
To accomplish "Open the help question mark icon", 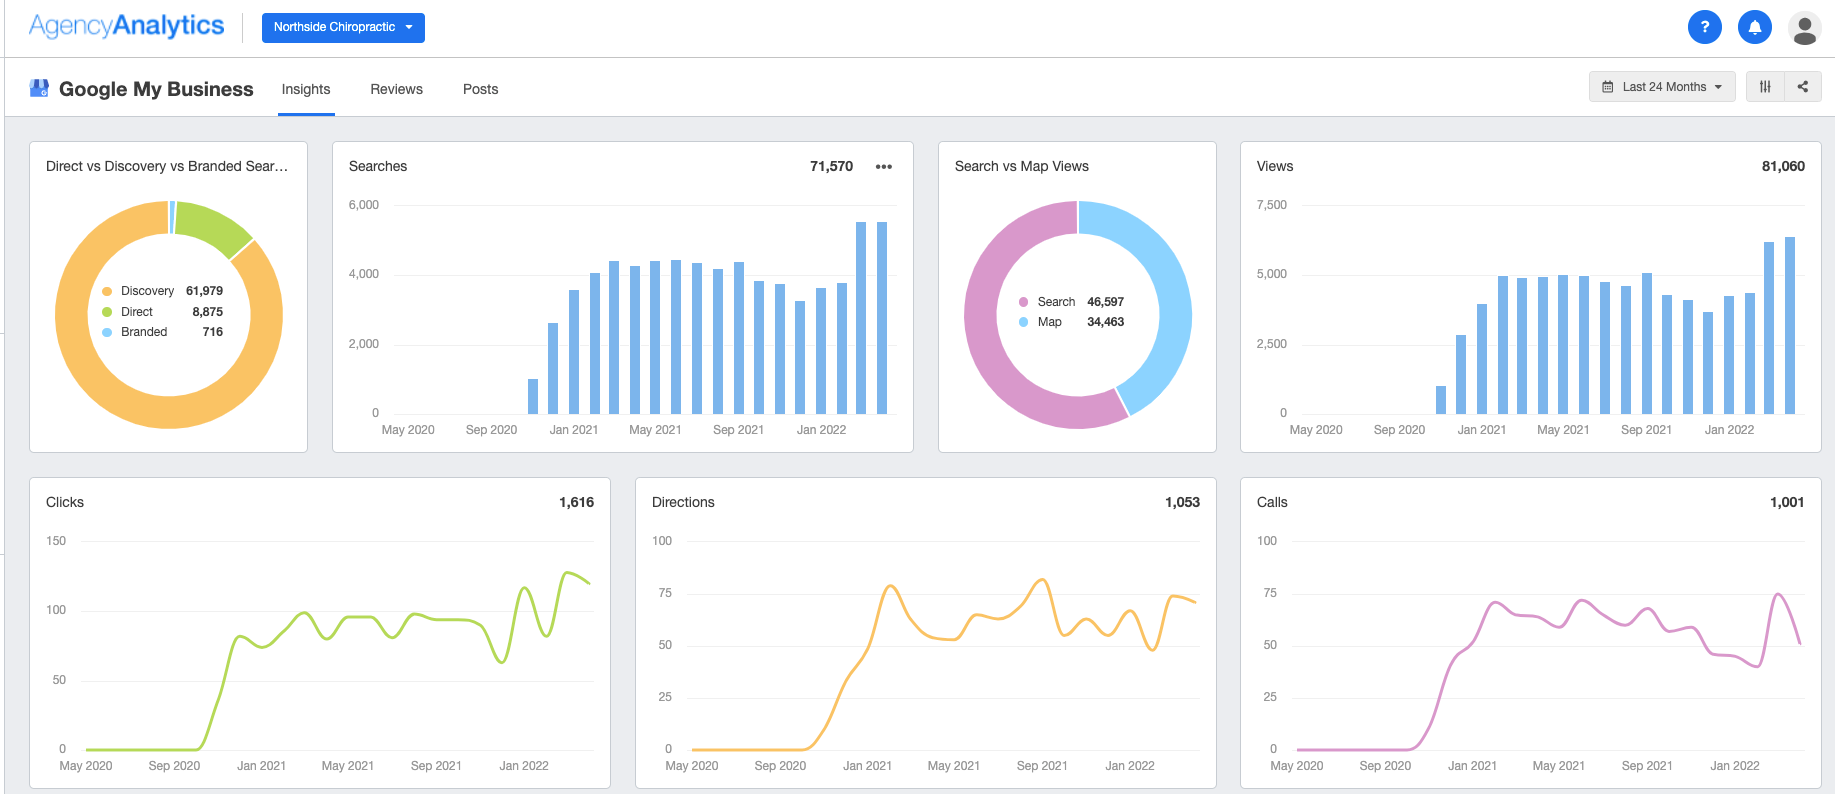I will click(1704, 27).
